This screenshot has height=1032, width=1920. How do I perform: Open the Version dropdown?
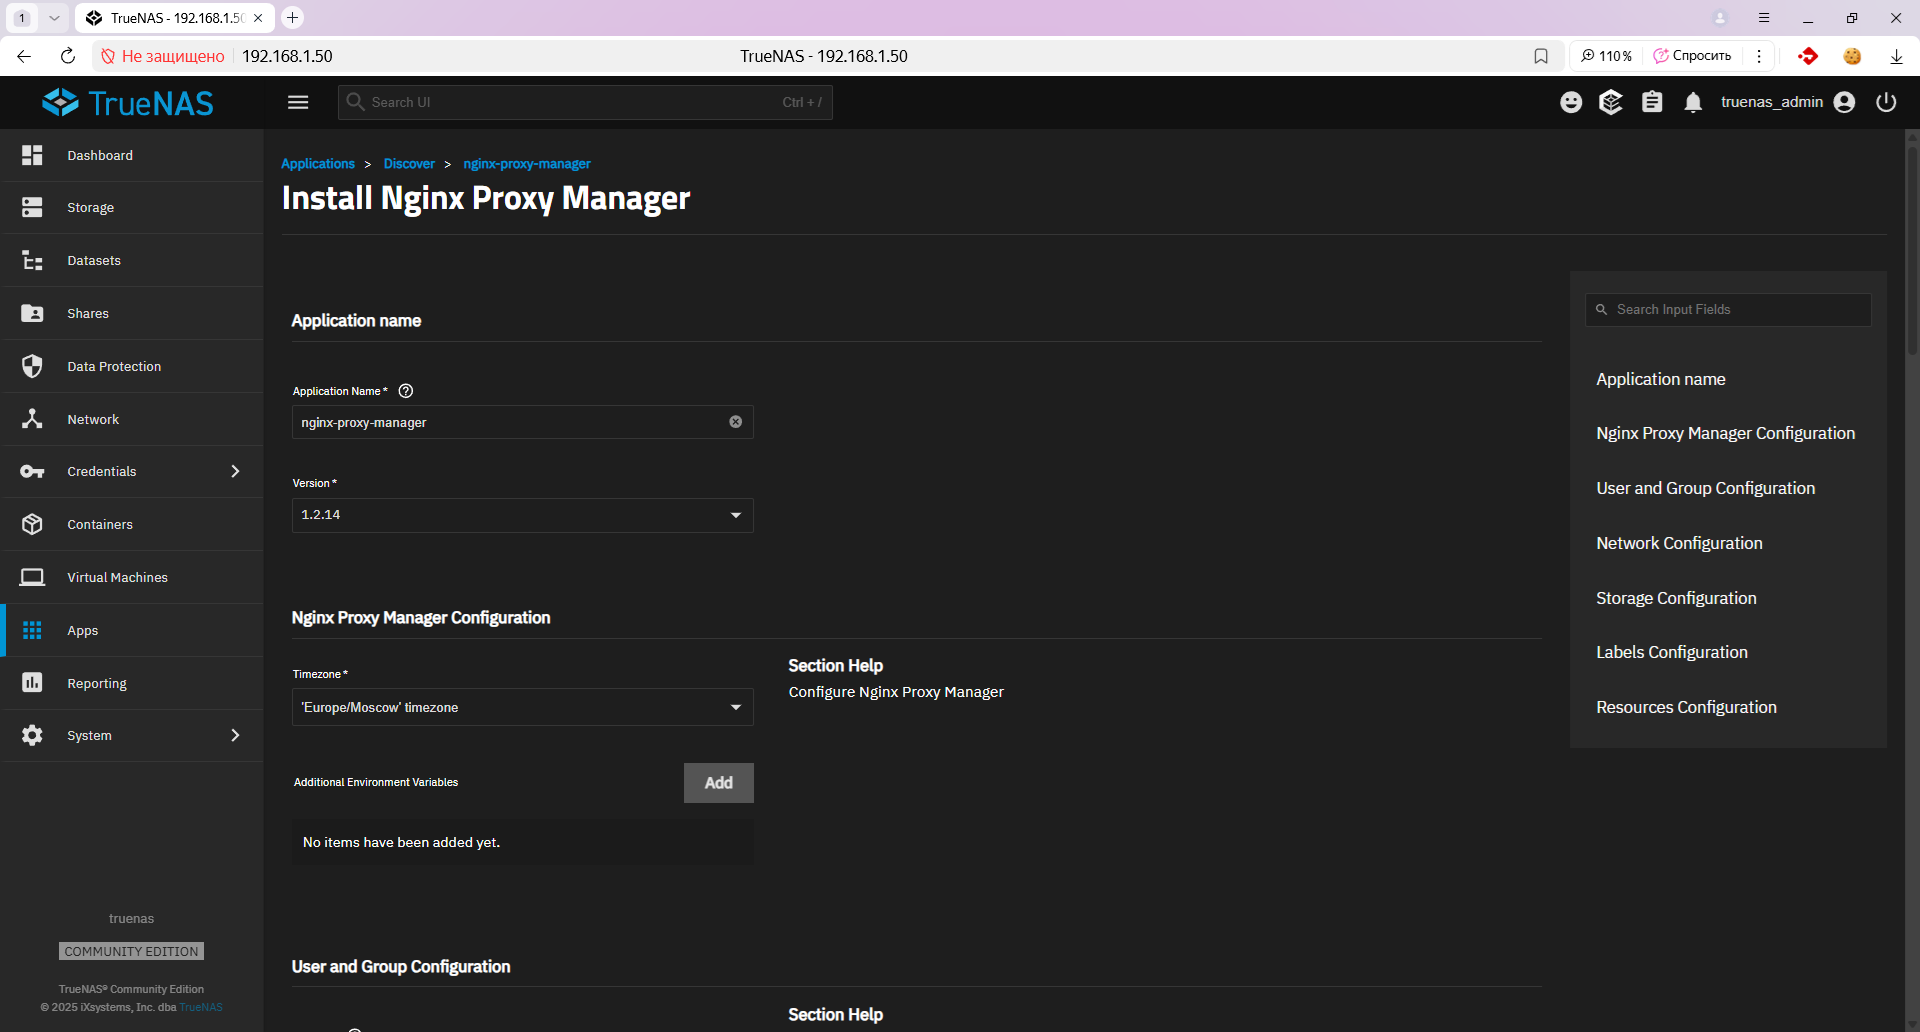point(522,515)
